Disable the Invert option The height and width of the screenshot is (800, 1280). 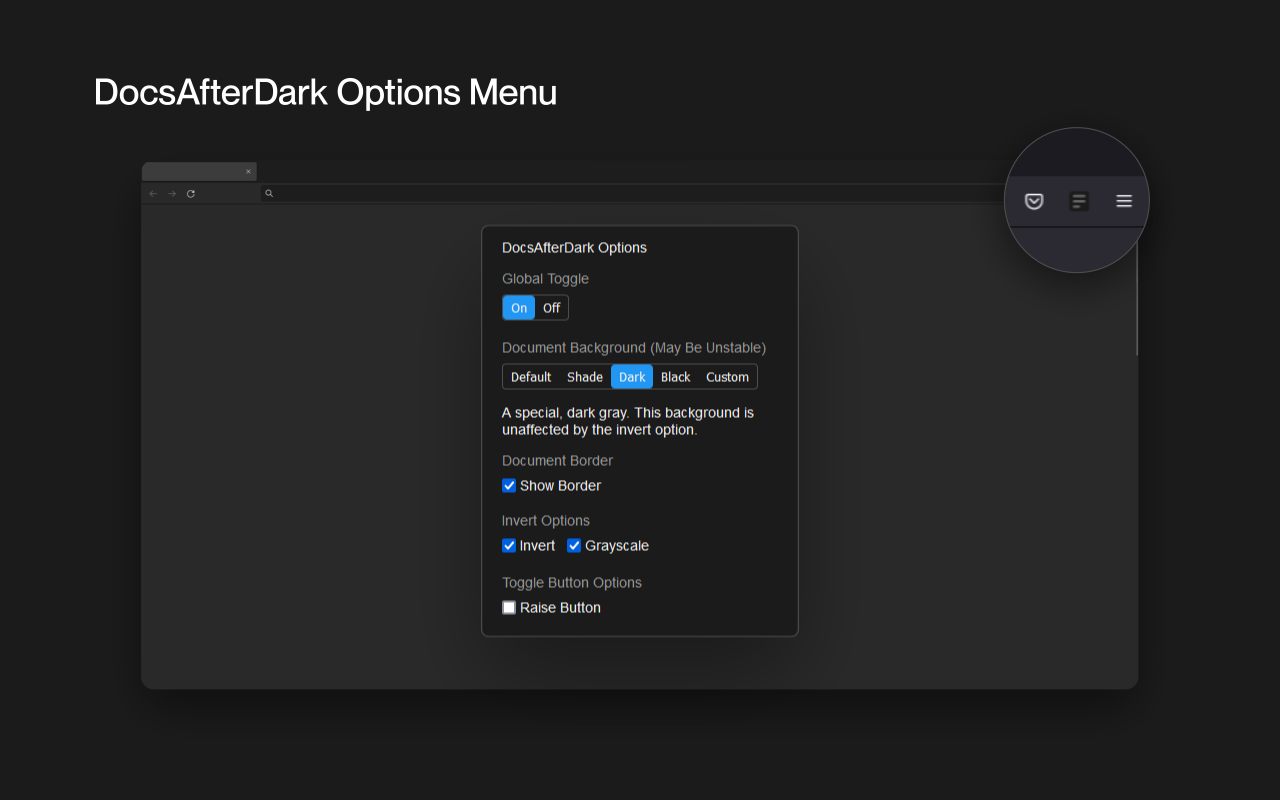[x=509, y=545]
